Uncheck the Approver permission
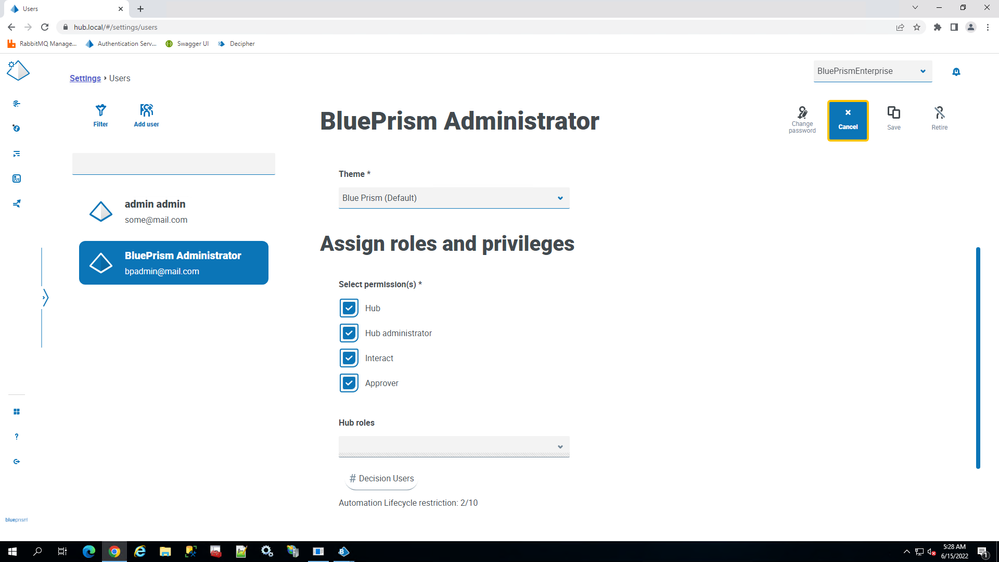The height and width of the screenshot is (562, 999). (x=349, y=383)
